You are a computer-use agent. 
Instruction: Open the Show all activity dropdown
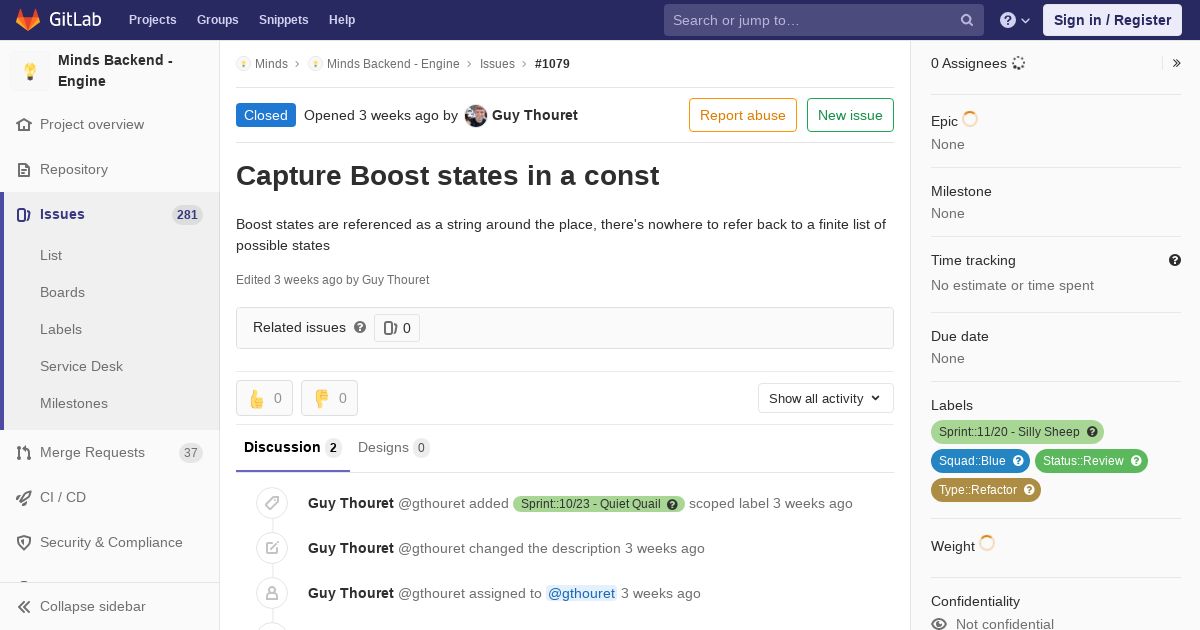click(826, 398)
